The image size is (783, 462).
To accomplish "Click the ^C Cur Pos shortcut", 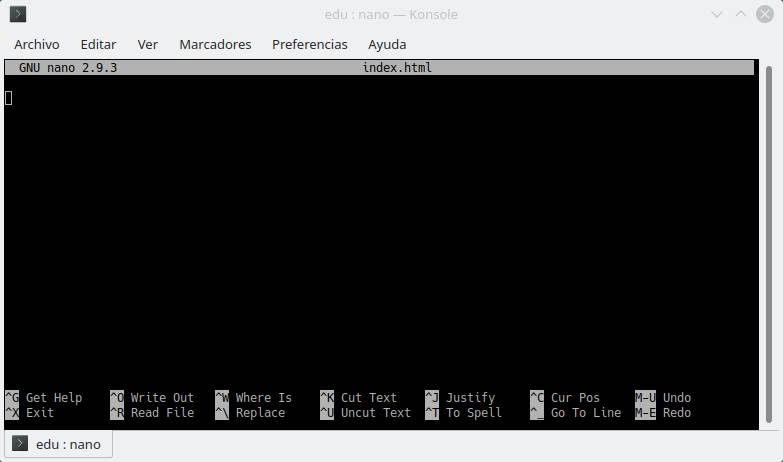I will pos(565,398).
